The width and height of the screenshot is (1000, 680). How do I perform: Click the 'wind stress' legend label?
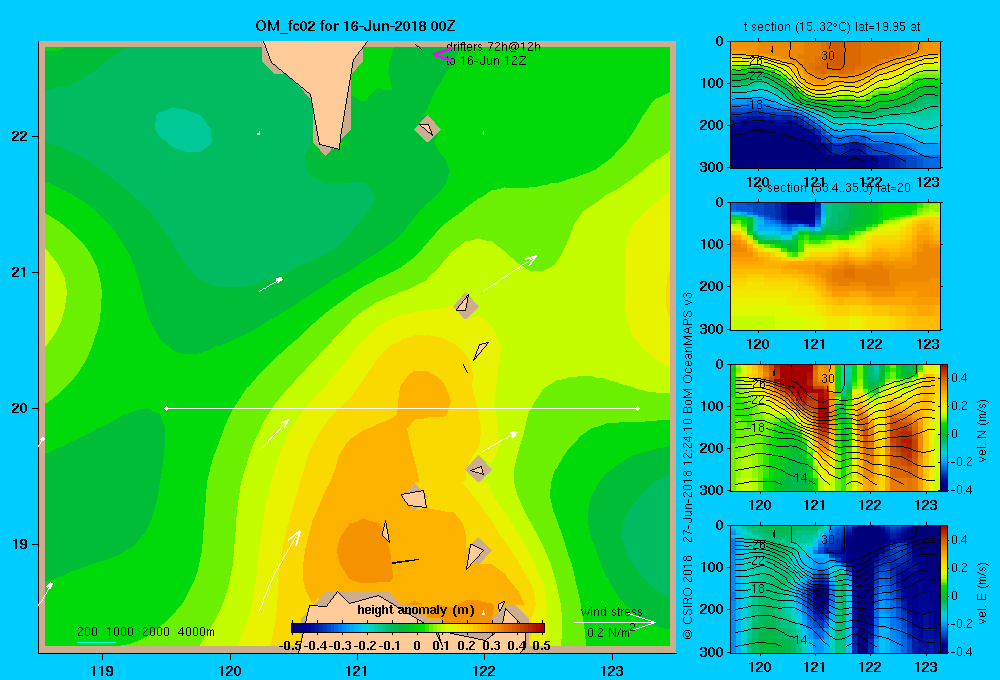point(612,612)
